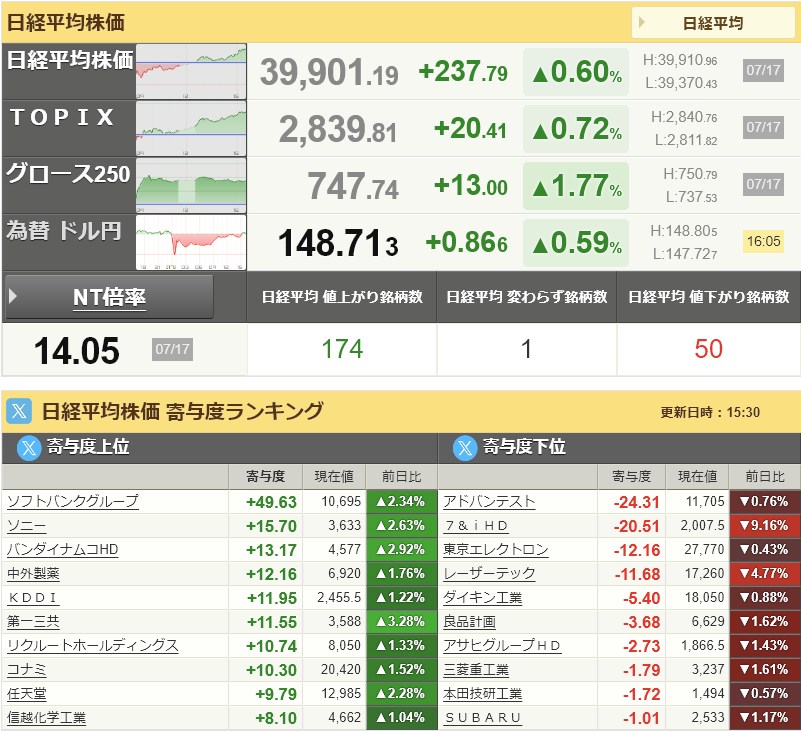Open the 第一三共 stock link
The height and width of the screenshot is (731, 801).
[x=33, y=621]
